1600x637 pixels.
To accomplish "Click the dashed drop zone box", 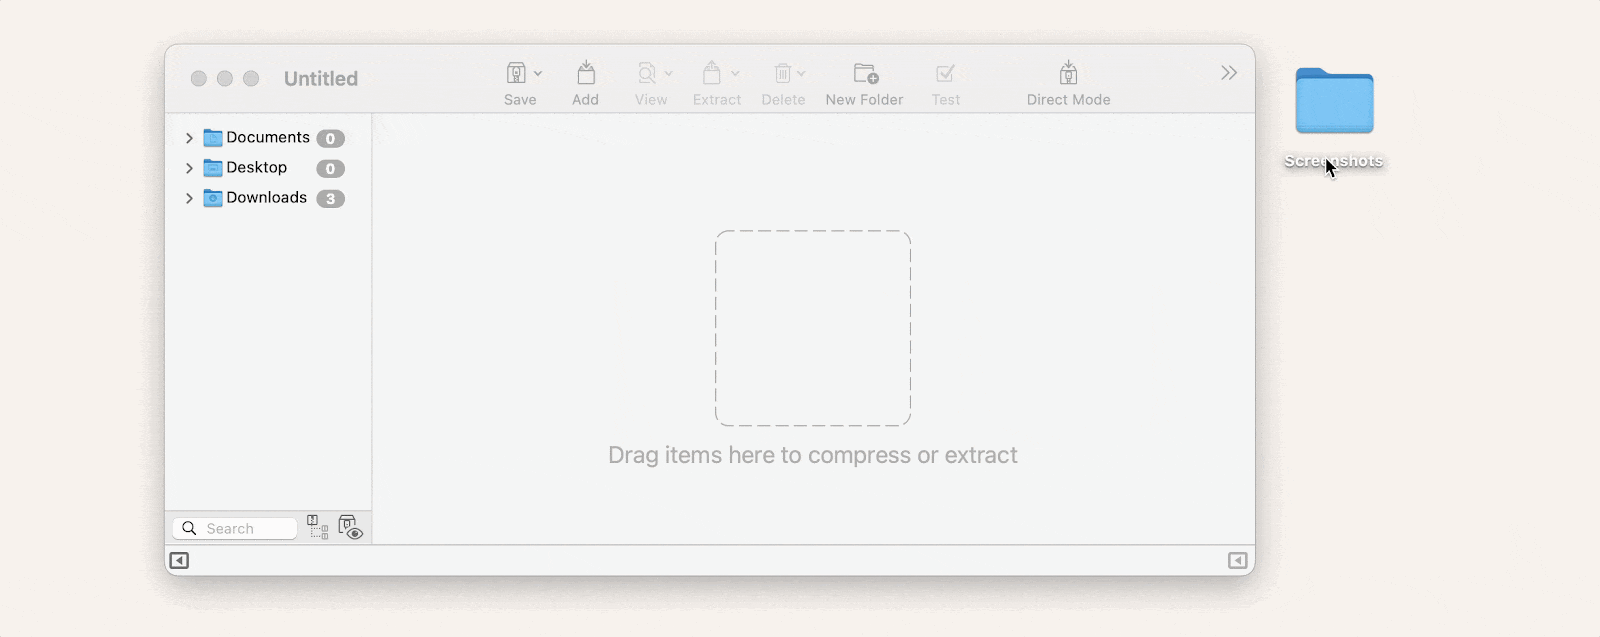I will pos(813,328).
